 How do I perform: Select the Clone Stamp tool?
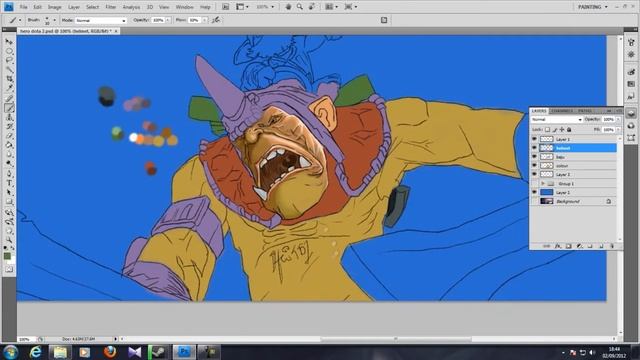click(9, 118)
